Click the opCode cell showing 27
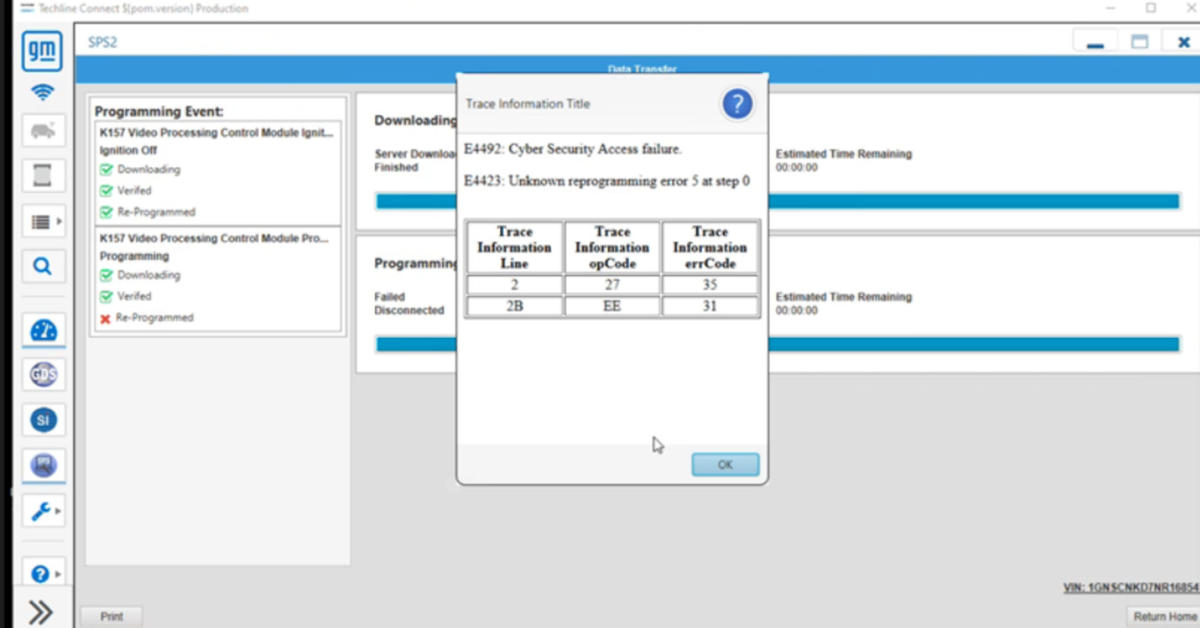This screenshot has height=628, width=1200. point(612,285)
